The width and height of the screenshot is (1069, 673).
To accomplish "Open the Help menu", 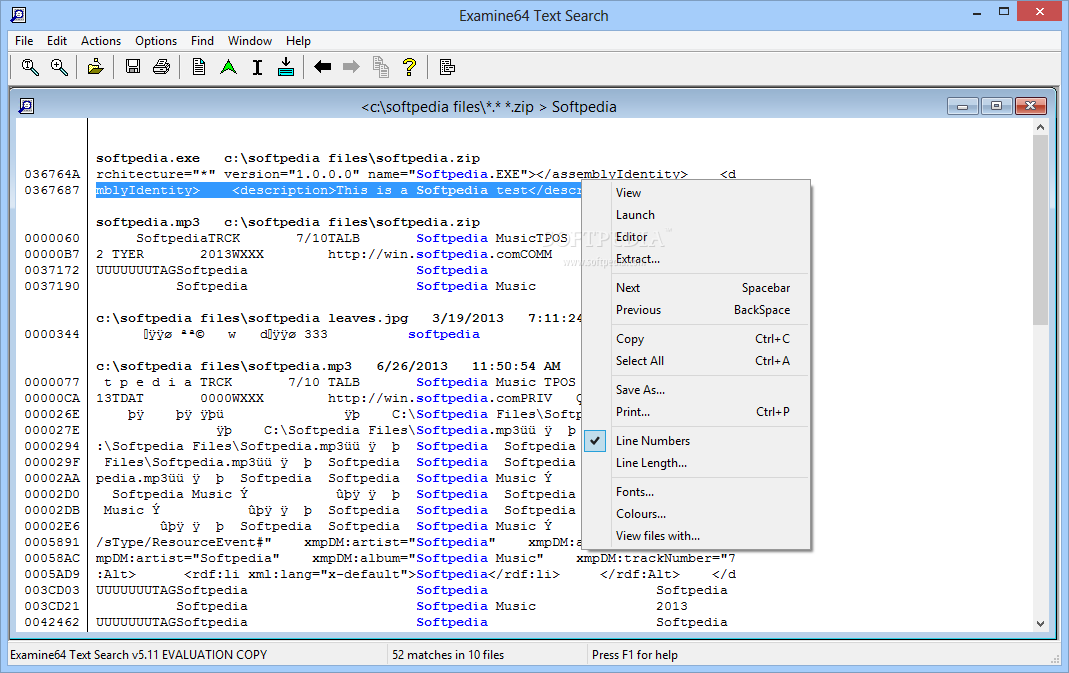I will (298, 41).
